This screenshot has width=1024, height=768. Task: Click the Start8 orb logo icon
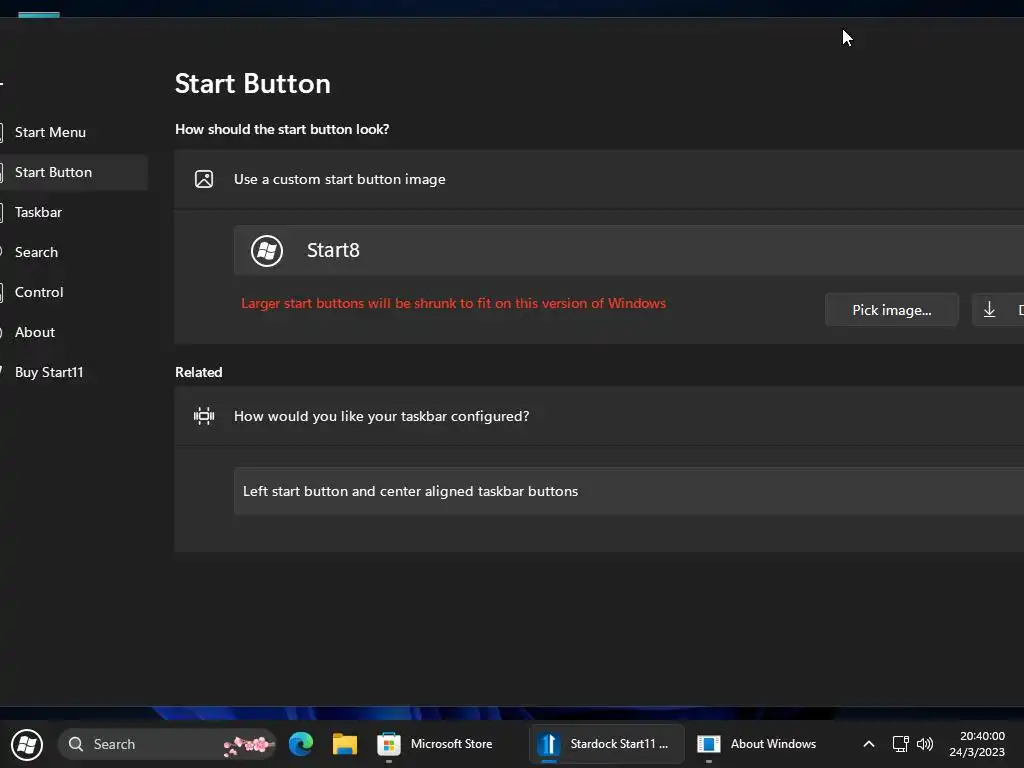click(x=266, y=251)
